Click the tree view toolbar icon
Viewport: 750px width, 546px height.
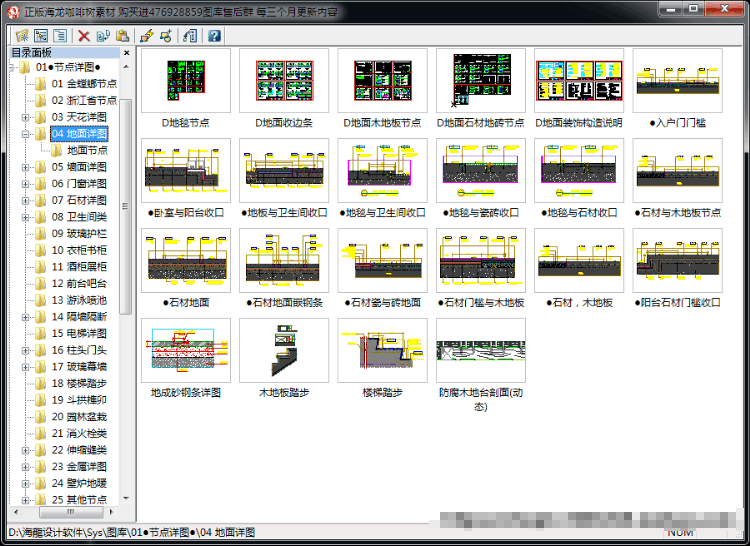[x=41, y=35]
